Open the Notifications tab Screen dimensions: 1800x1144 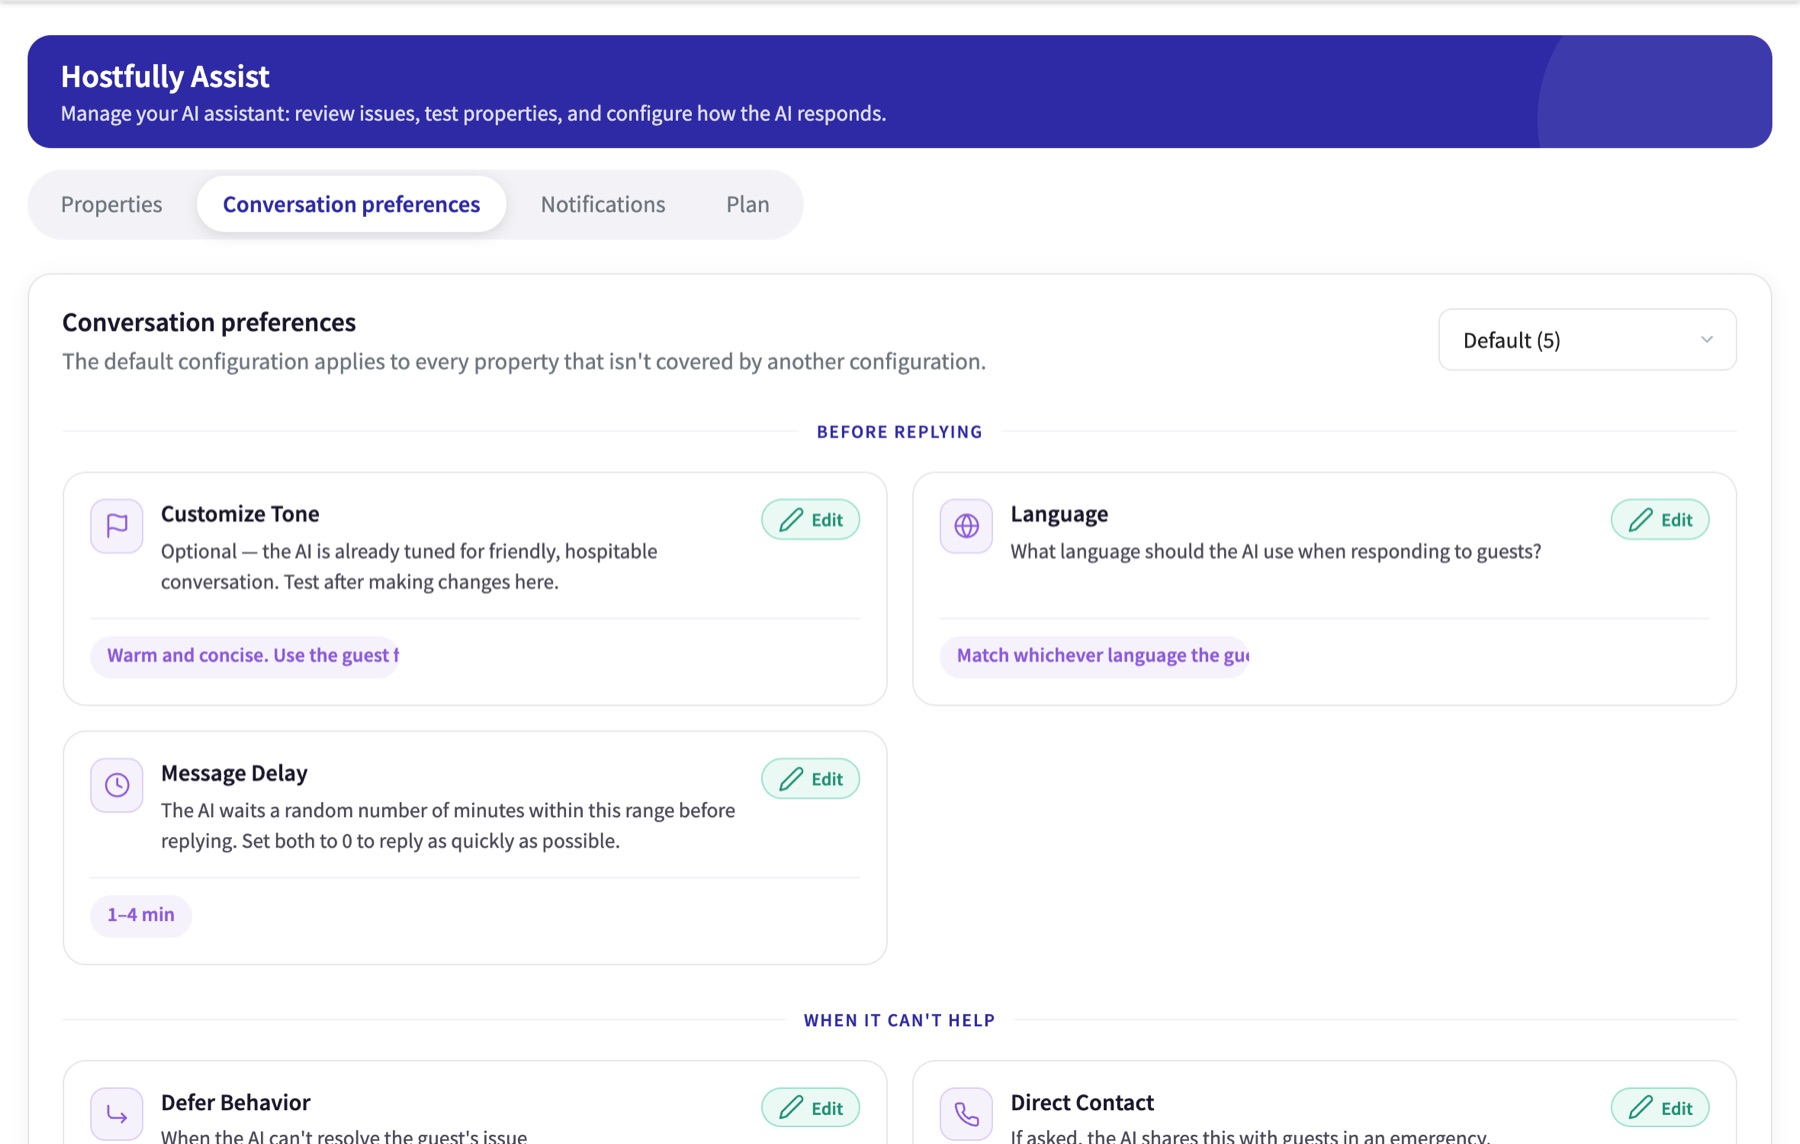tap(603, 204)
